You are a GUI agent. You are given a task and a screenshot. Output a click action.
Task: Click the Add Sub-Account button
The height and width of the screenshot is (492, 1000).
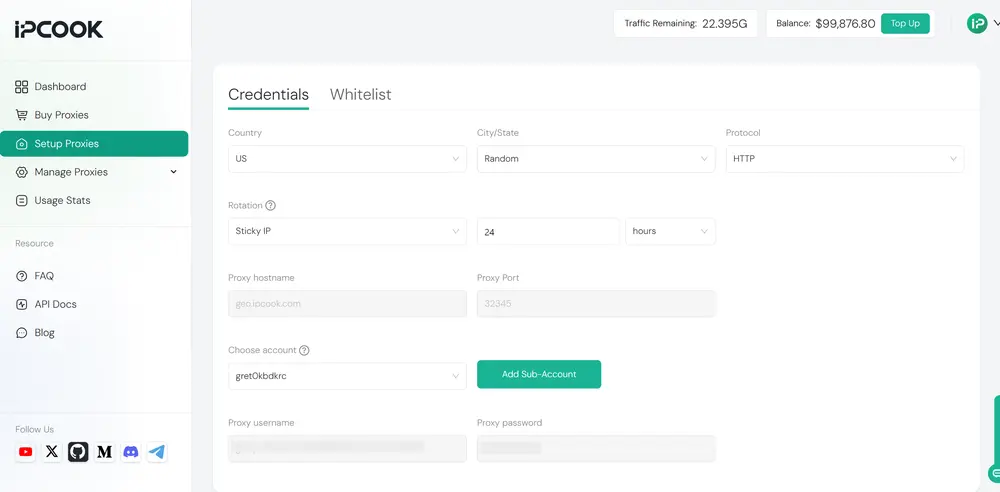point(539,374)
